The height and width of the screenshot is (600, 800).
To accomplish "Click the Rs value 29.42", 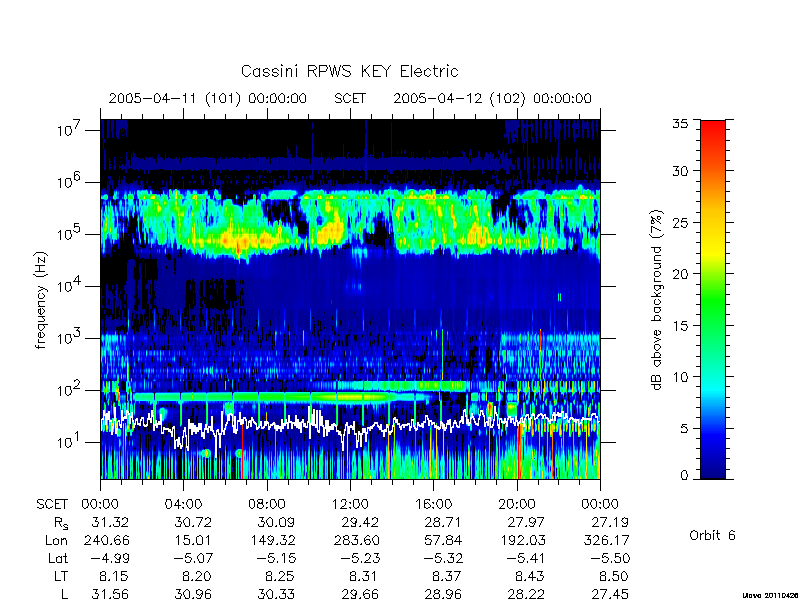I will (x=360, y=522).
